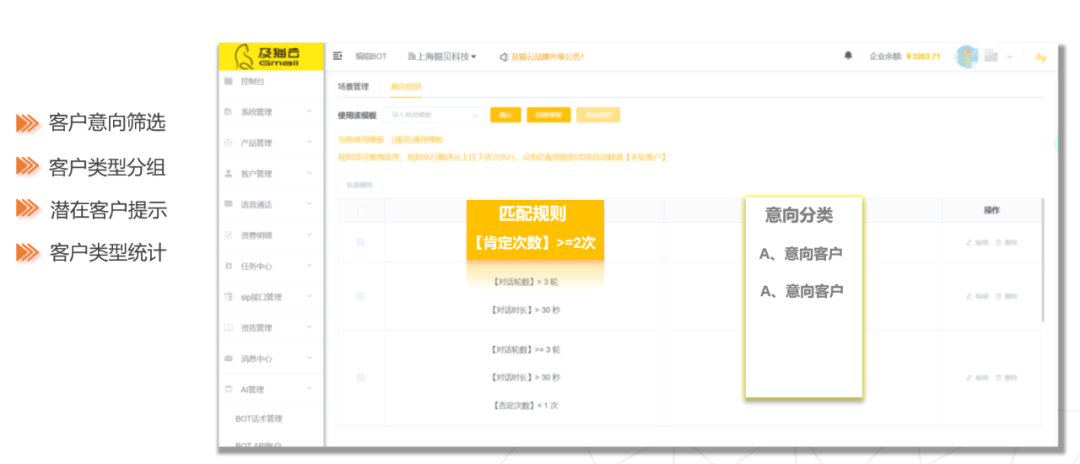Click the announcement speaker icon
This screenshot has width=1080, height=464.
click(x=503, y=57)
